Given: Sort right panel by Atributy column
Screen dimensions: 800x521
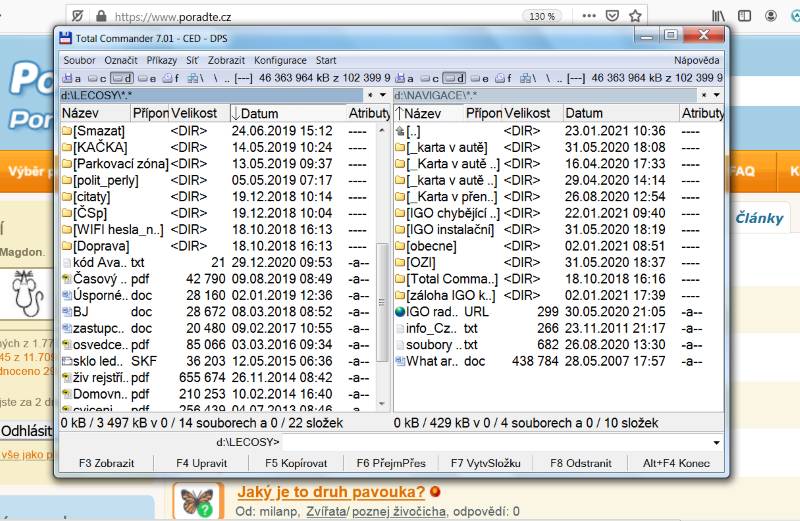Looking at the screenshot, I should click(x=702, y=113).
